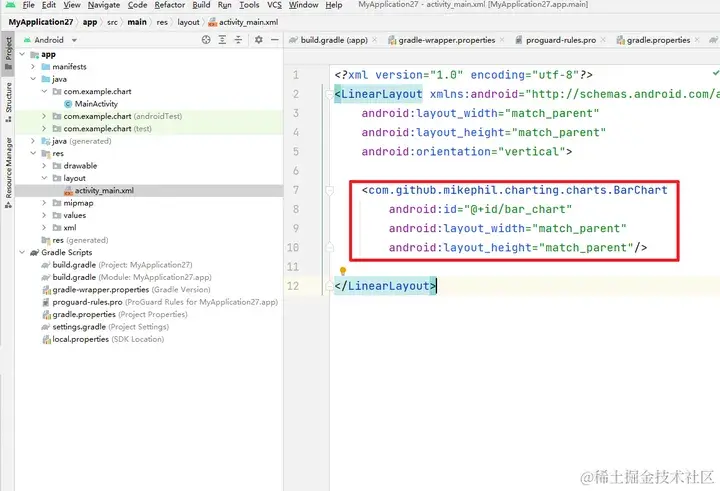Select settings.gradle in project tree
This screenshot has height=491, width=720.
105,327
